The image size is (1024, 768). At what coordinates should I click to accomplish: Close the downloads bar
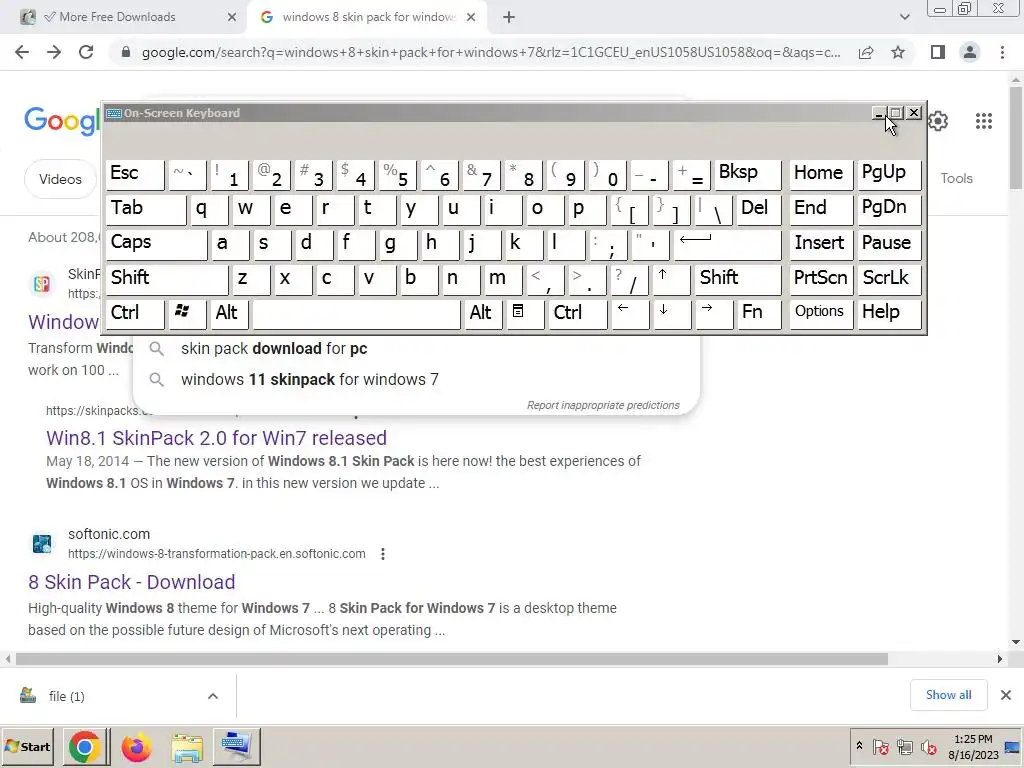[x=1006, y=695]
